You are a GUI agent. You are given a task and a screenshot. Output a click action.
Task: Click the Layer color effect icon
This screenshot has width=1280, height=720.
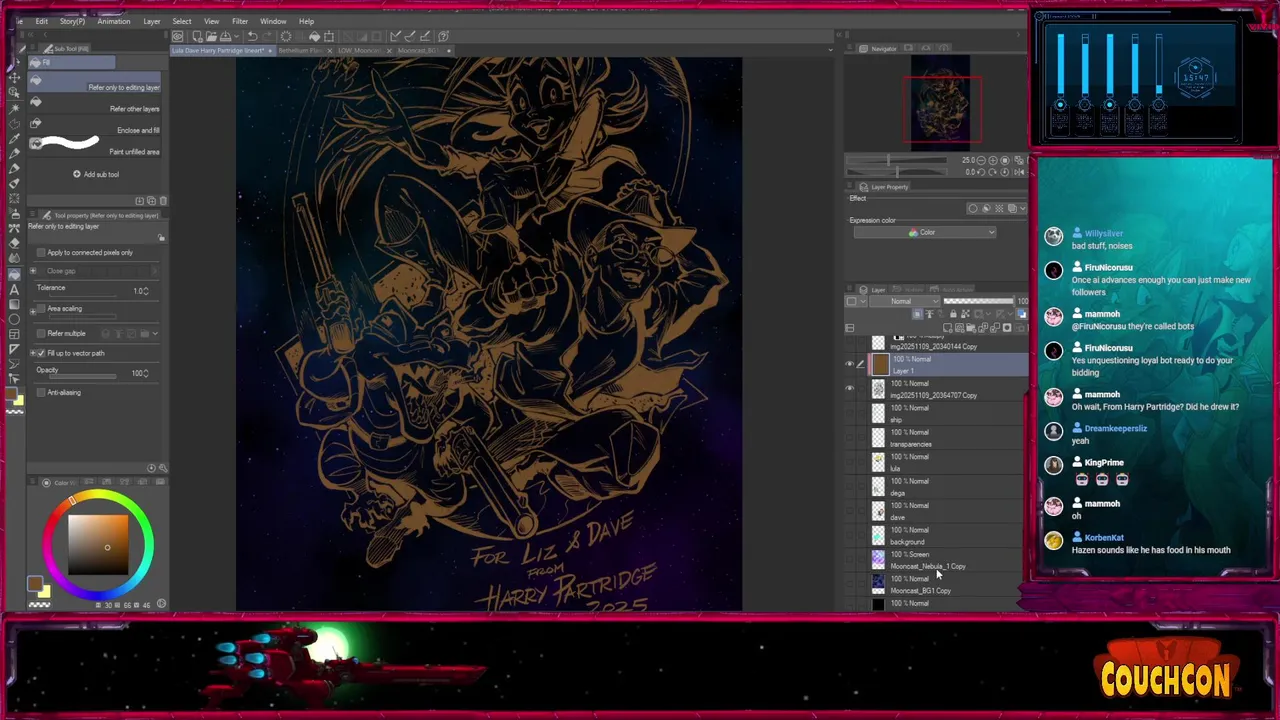[1013, 208]
